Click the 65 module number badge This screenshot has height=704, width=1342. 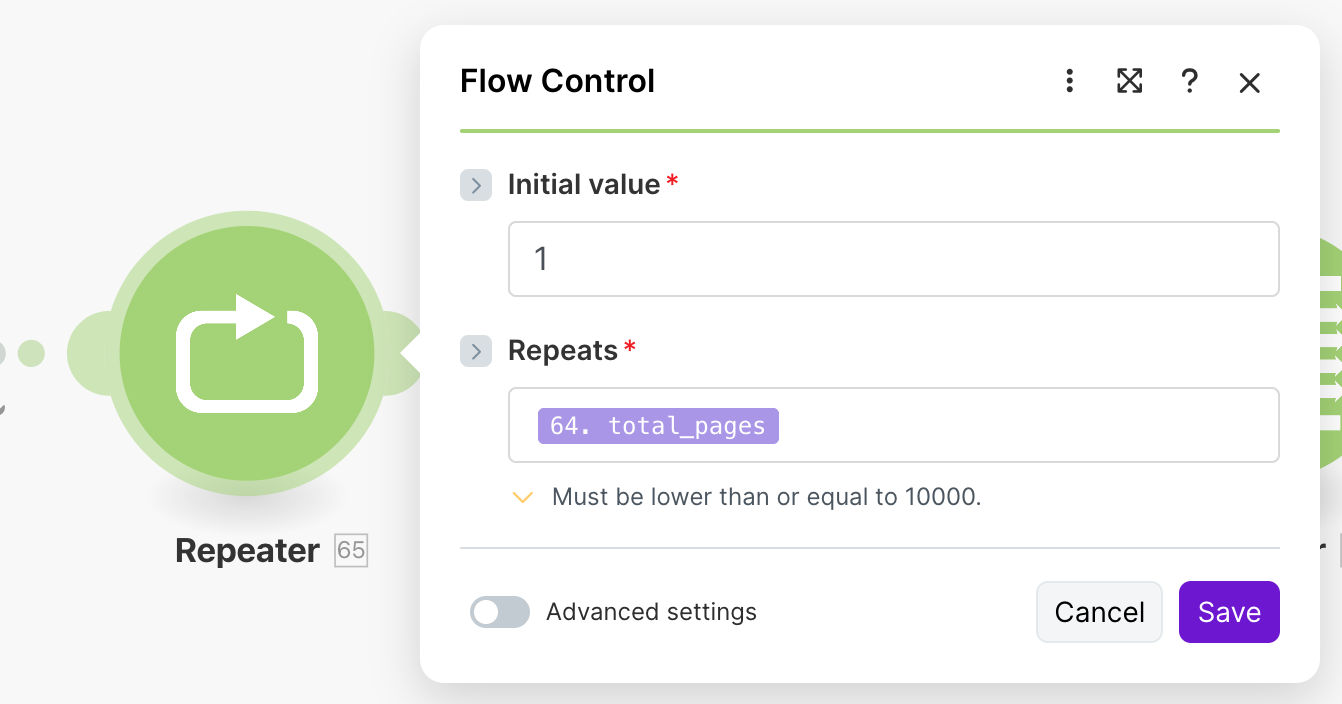point(351,550)
